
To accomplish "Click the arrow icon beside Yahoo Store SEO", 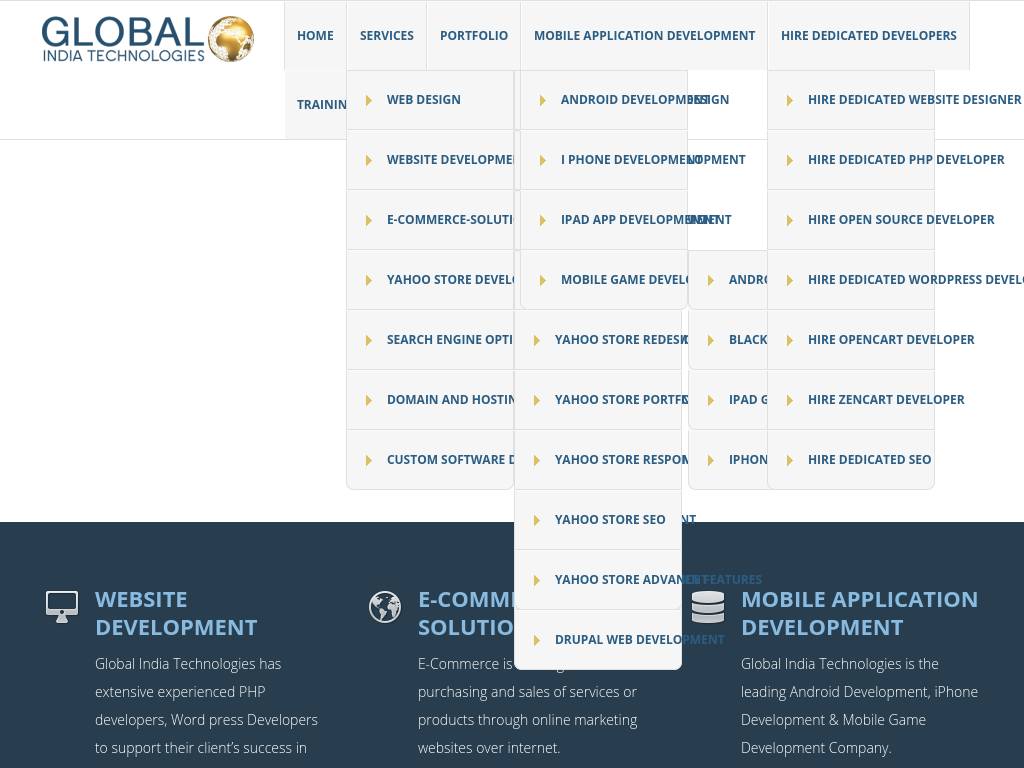I will click(x=537, y=520).
